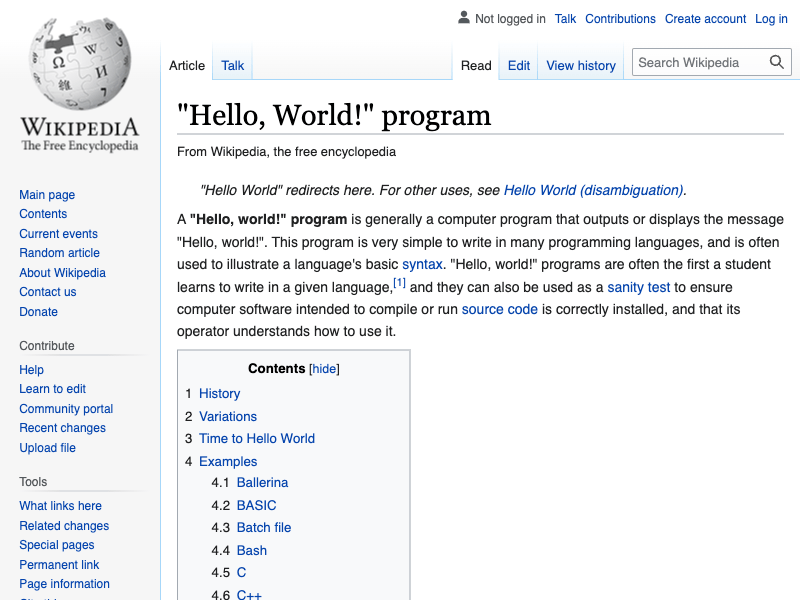The height and width of the screenshot is (600, 800).
Task: Switch to the Talk tab
Action: [x=233, y=66]
